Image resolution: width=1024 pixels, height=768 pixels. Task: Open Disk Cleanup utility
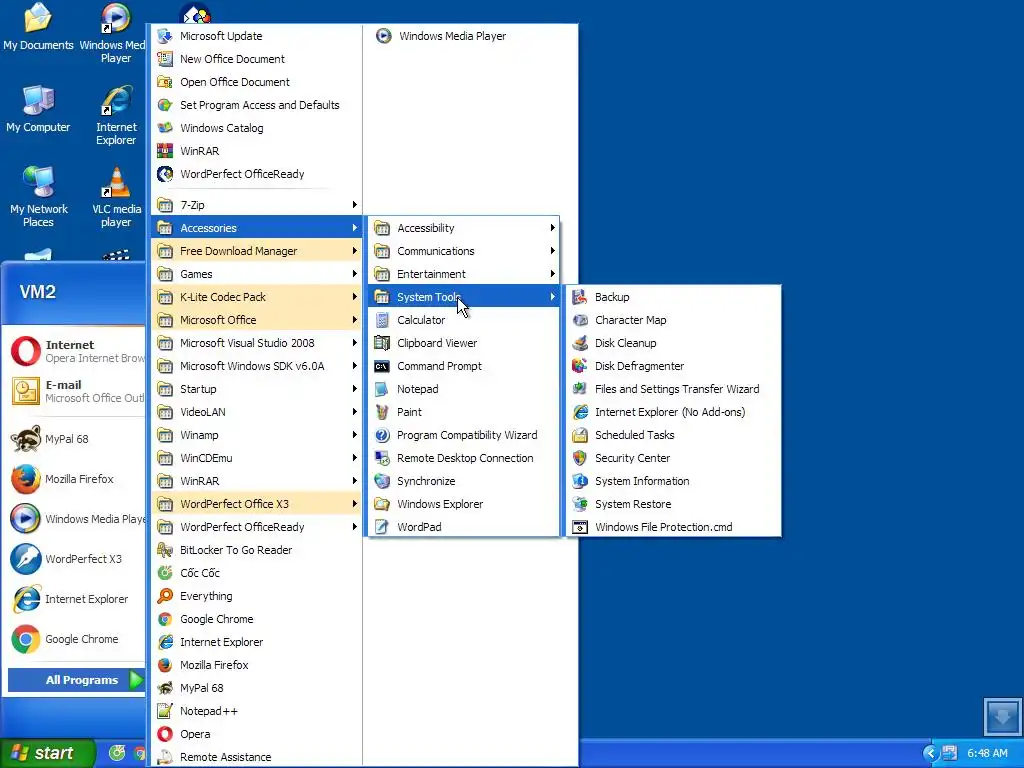[x=673, y=343]
